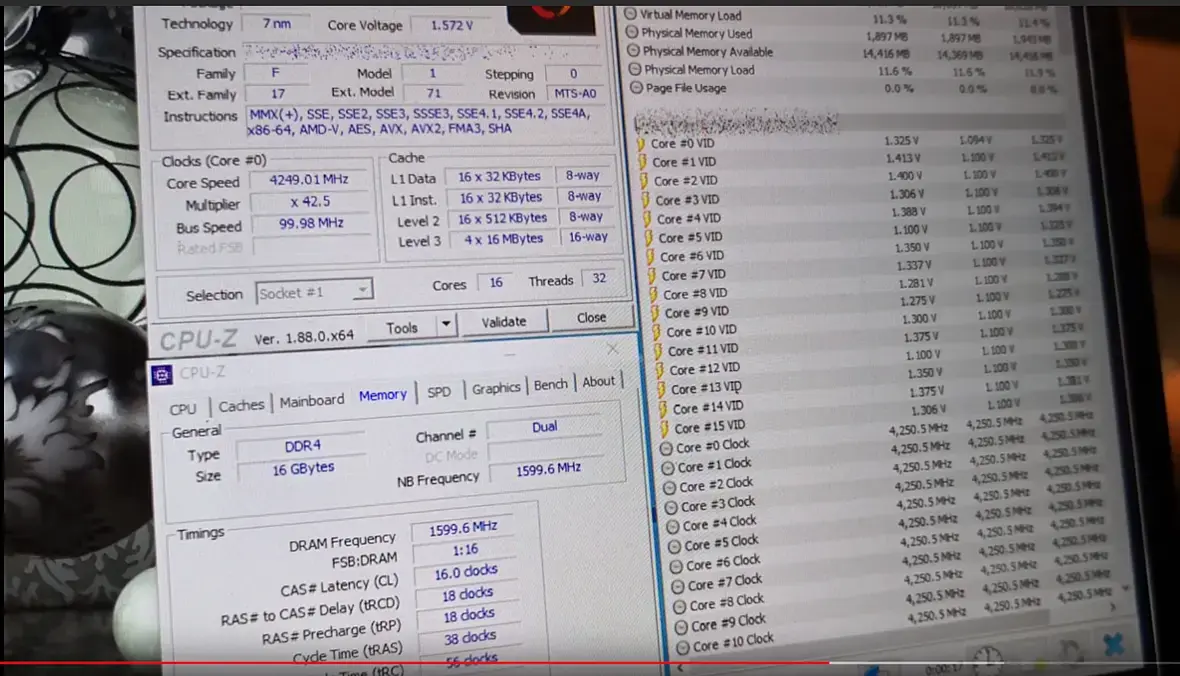Click the clock timer icon in sensor toolbar
Viewport: 1180px width, 676px height.
(x=987, y=658)
